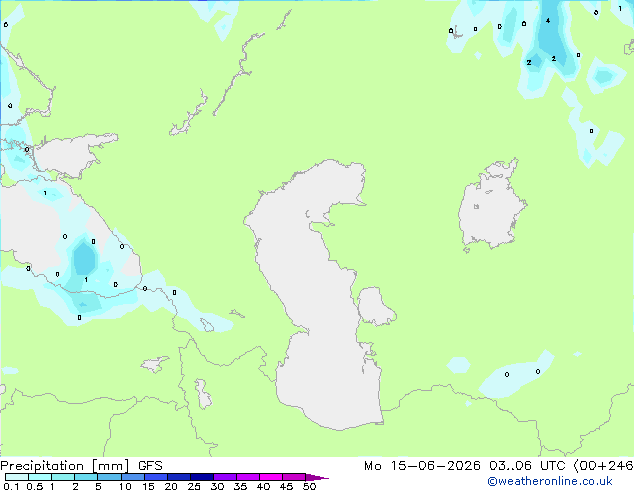Click the 'Mo 15-06-2026' date text
The width and height of the screenshot is (634, 490).
pyautogui.click(x=422, y=466)
